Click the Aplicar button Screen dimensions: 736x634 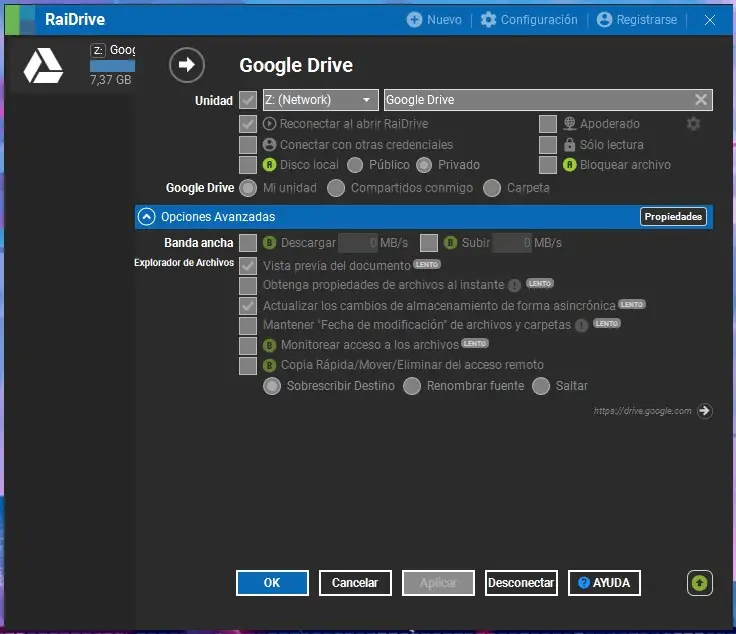[x=438, y=583]
